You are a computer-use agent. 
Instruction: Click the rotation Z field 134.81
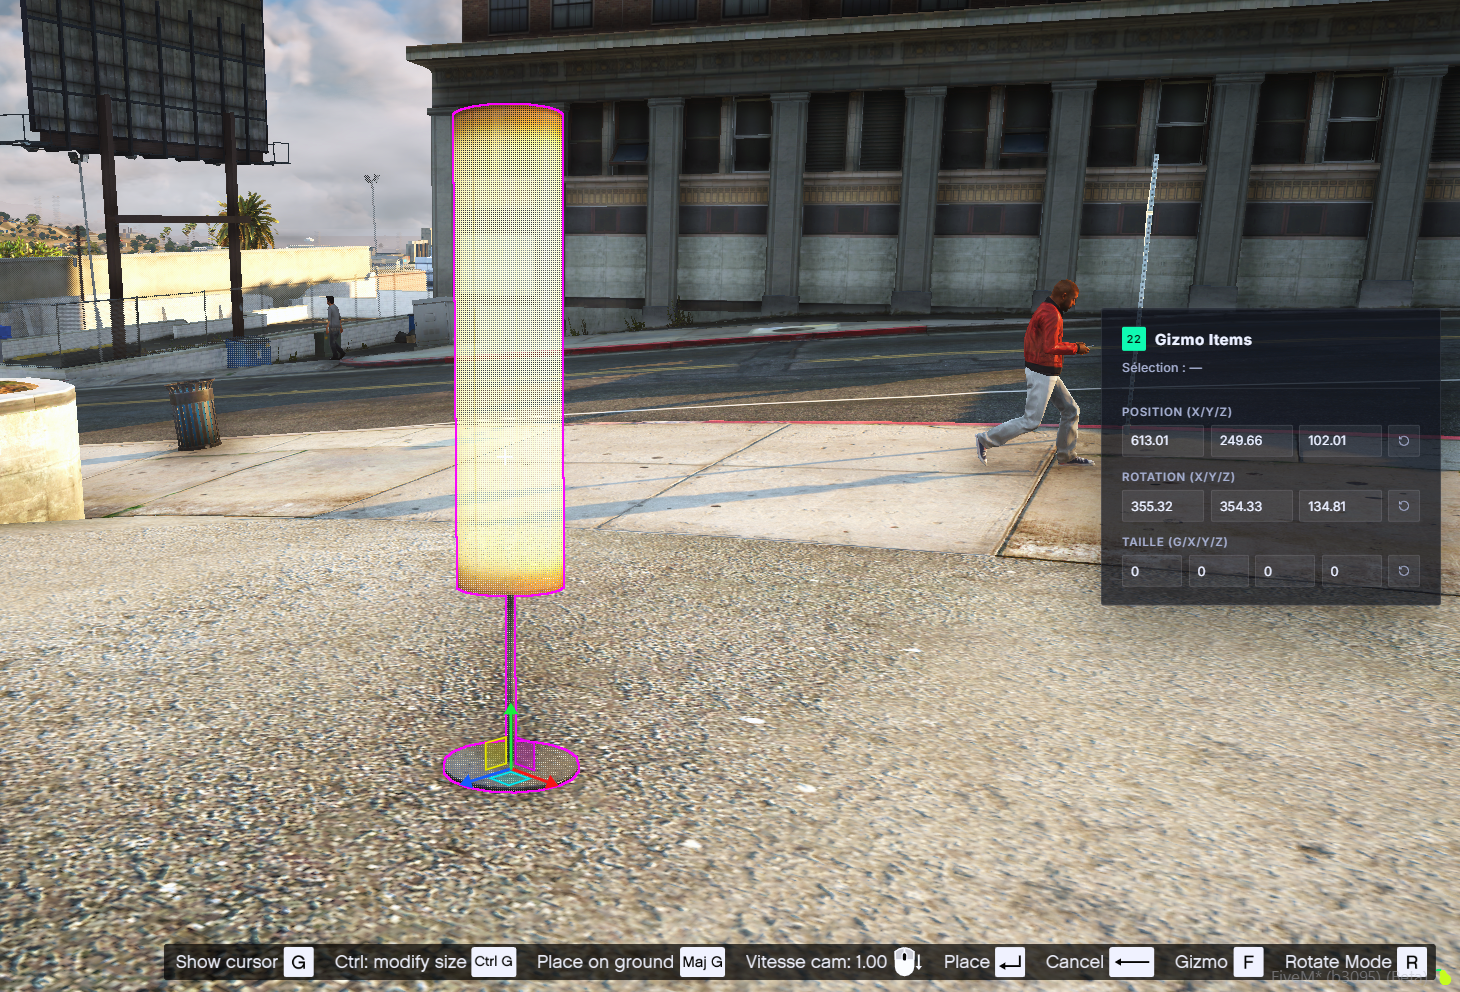(1341, 506)
